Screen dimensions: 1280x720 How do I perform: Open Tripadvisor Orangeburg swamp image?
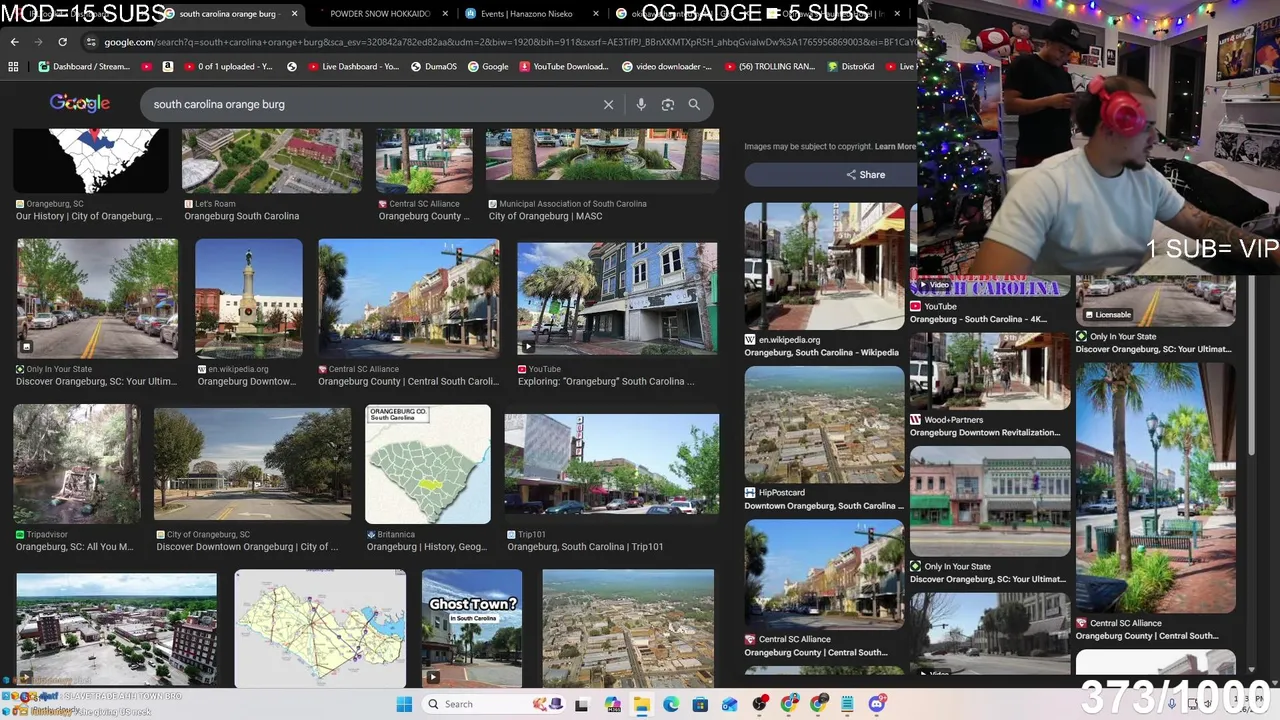(x=77, y=464)
